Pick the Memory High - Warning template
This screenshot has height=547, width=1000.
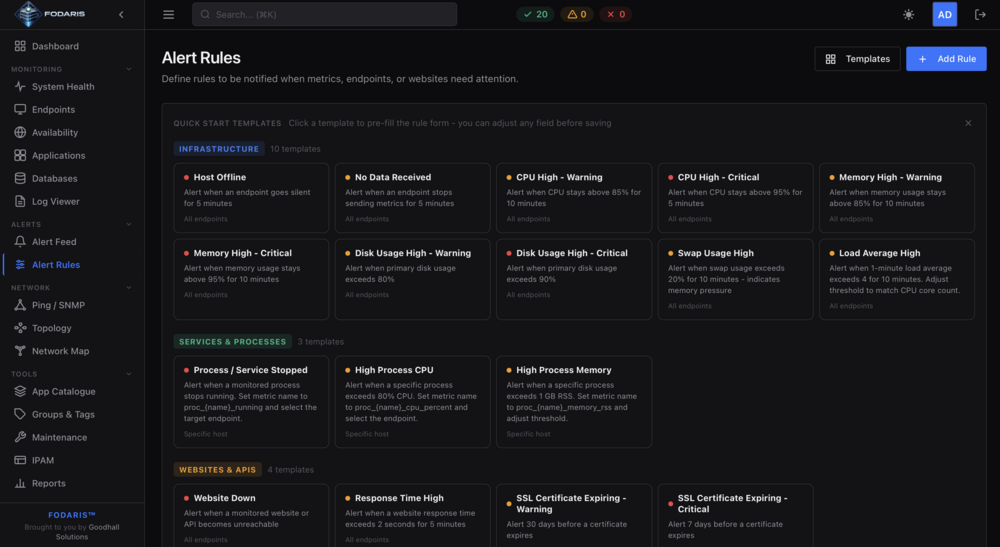(896, 198)
